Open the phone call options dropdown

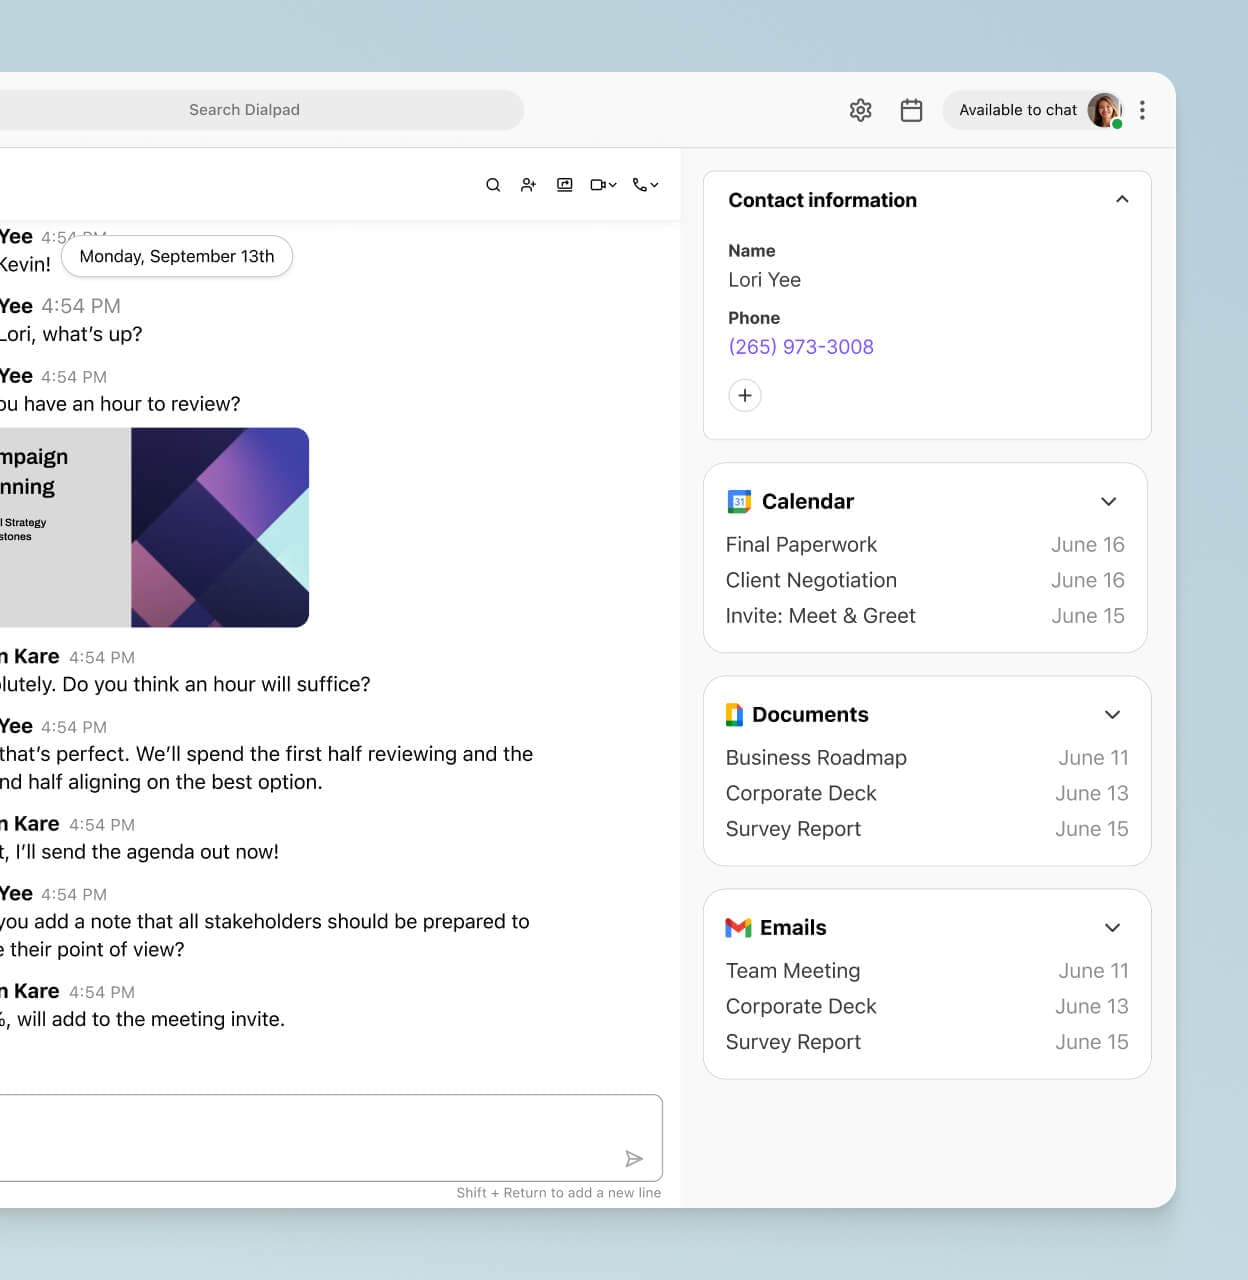pyautogui.click(x=653, y=185)
